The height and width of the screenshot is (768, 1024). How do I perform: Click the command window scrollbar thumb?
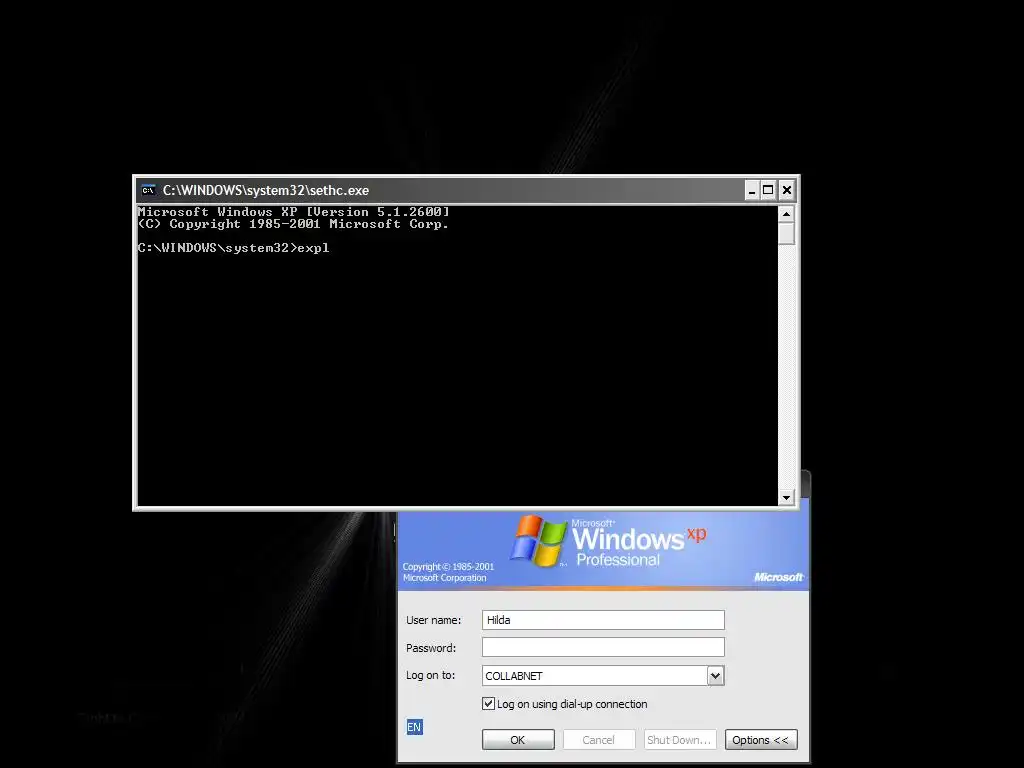(x=786, y=234)
